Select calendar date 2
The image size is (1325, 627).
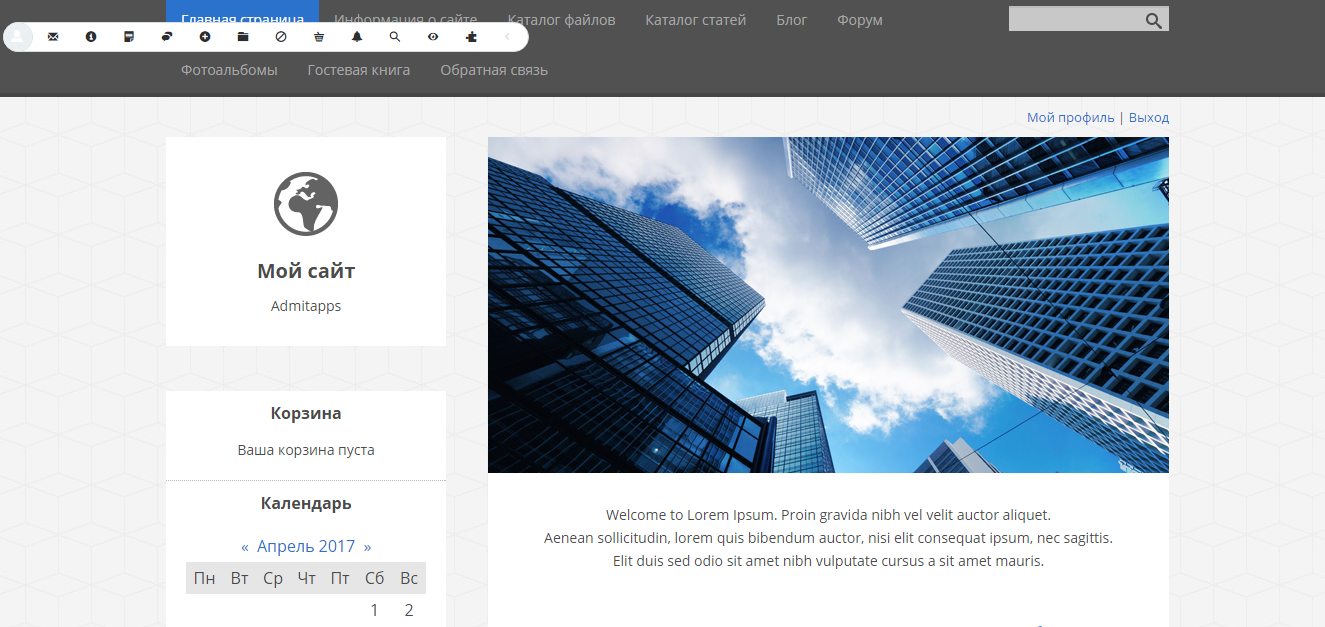tap(408, 610)
